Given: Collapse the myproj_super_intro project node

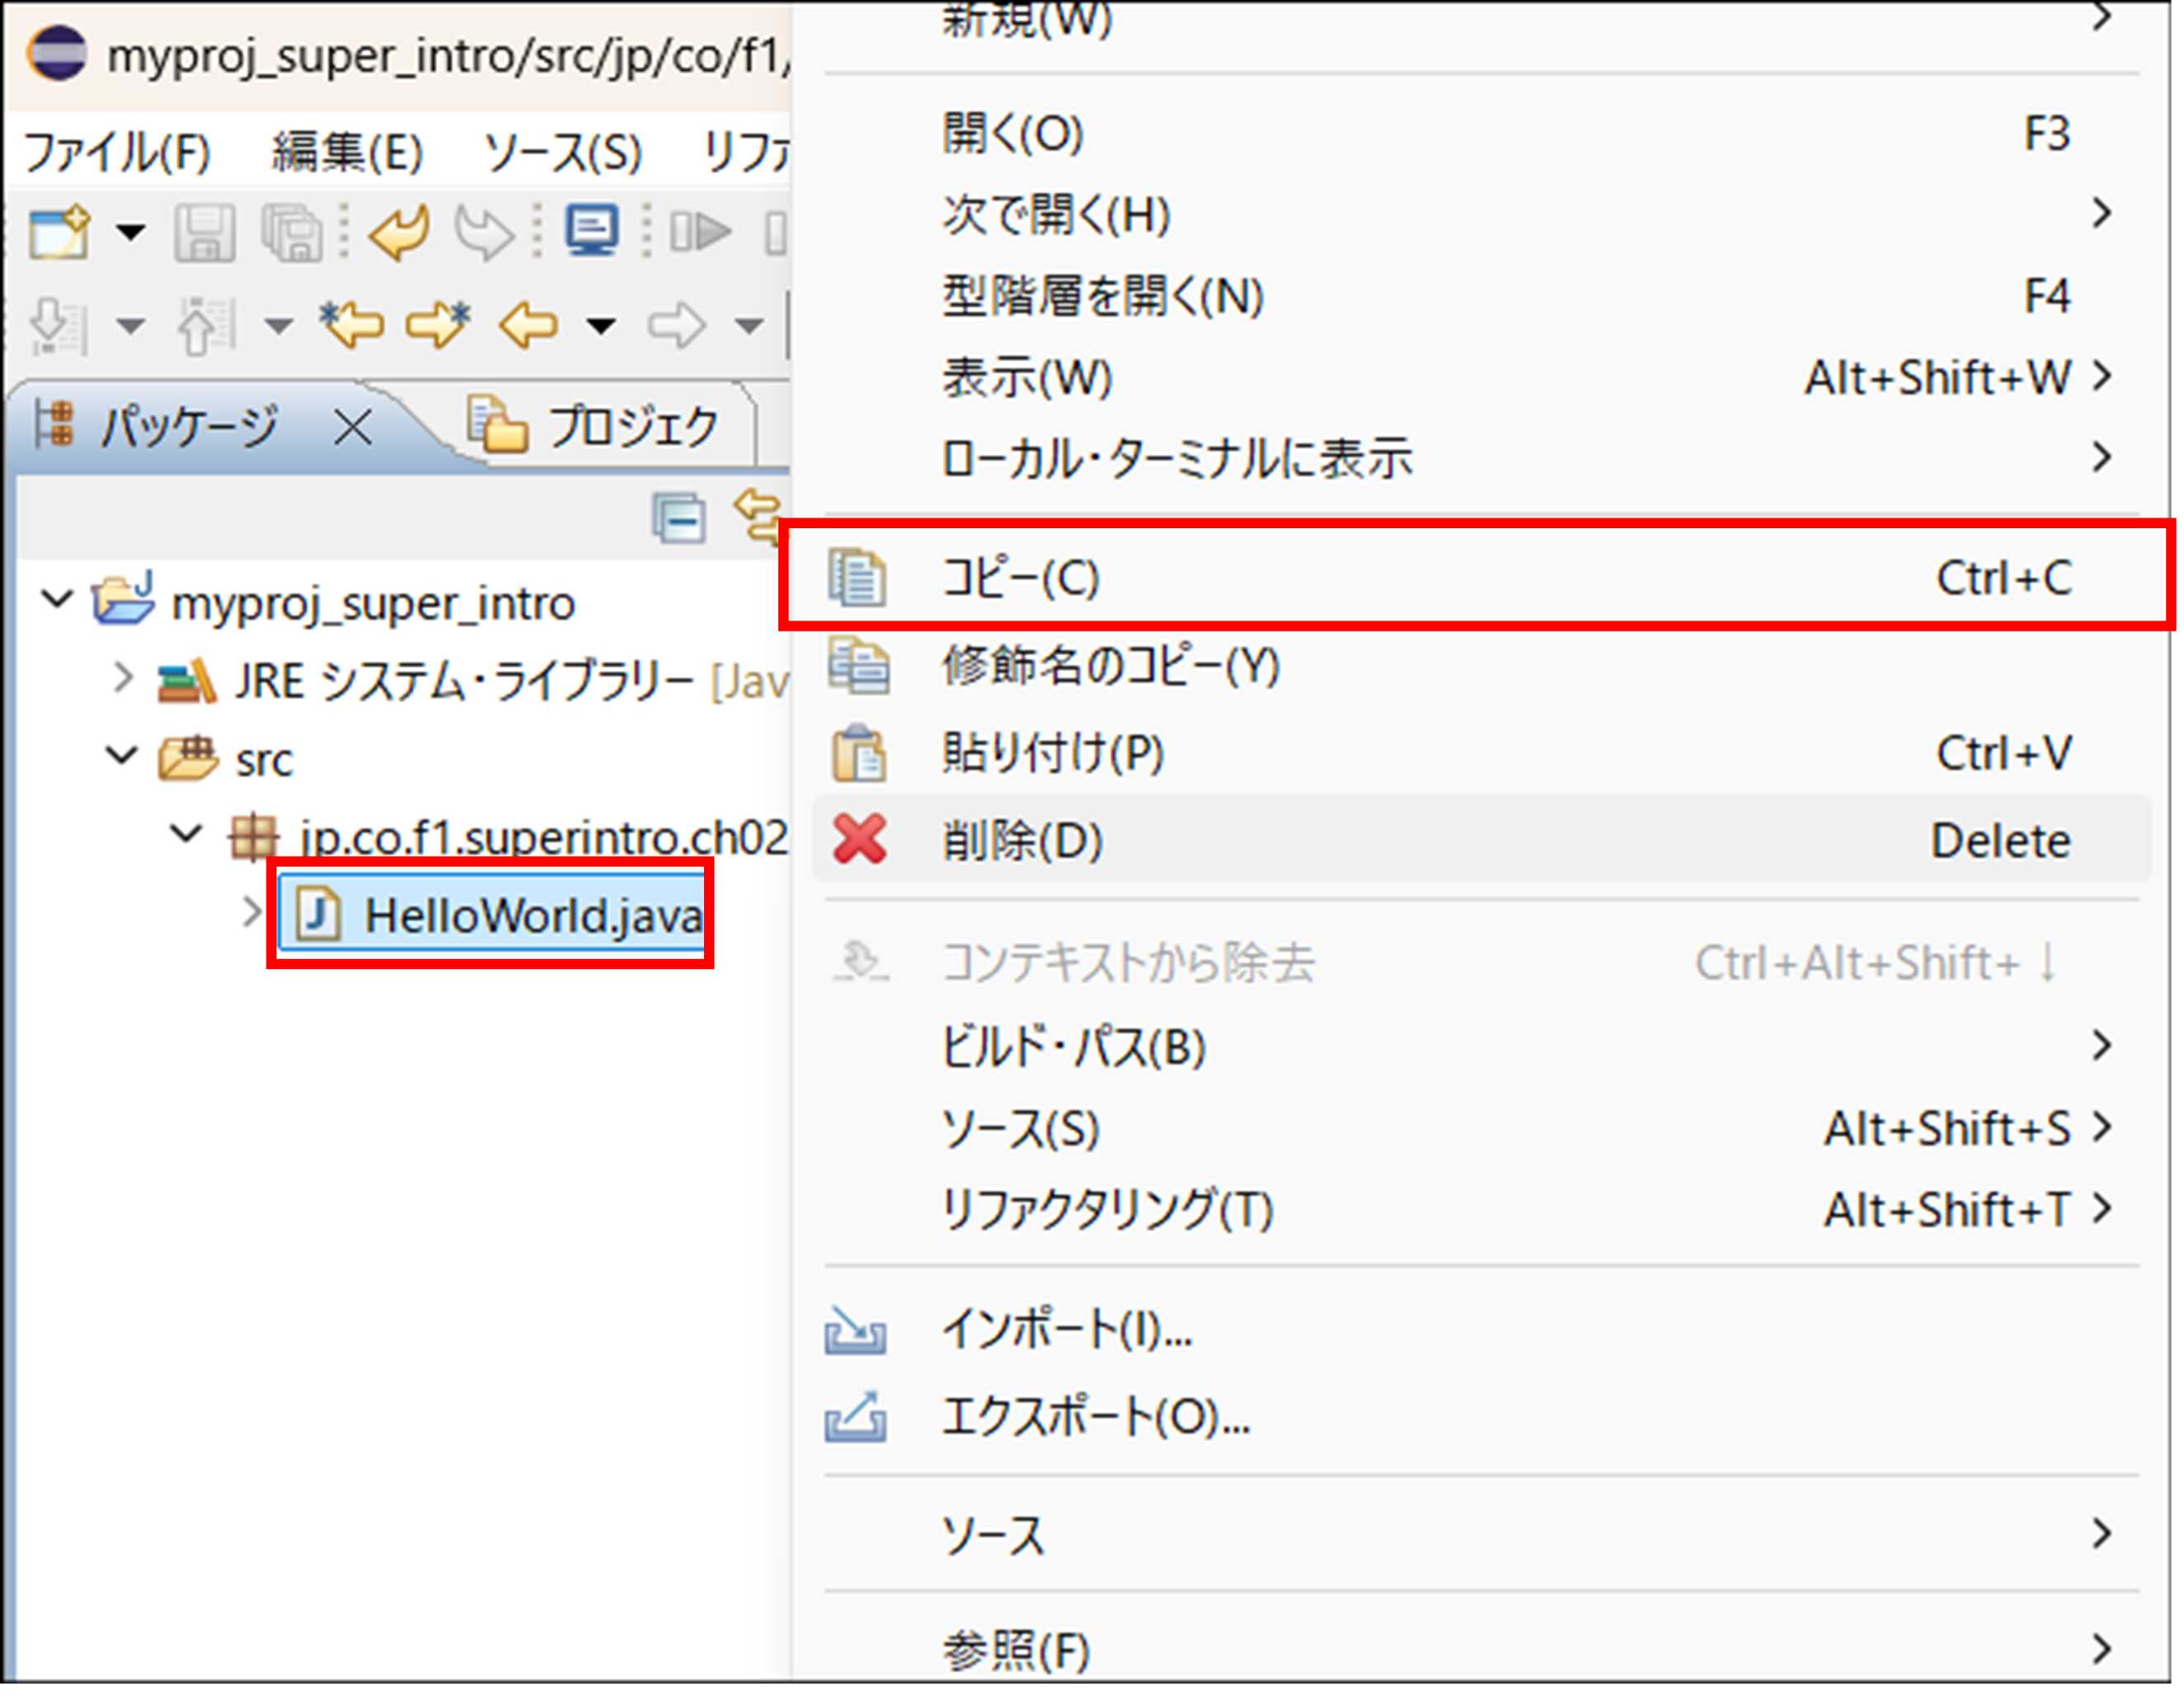Looking at the screenshot, I should tap(56, 600).
